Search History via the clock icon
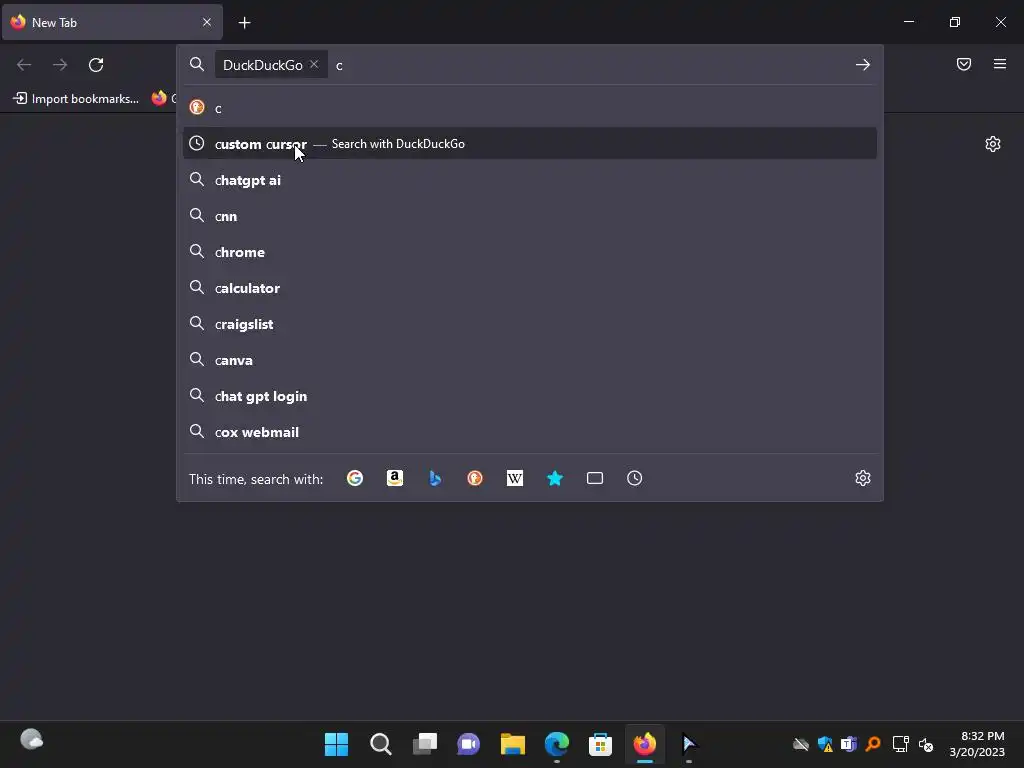1024x768 pixels. (635, 479)
